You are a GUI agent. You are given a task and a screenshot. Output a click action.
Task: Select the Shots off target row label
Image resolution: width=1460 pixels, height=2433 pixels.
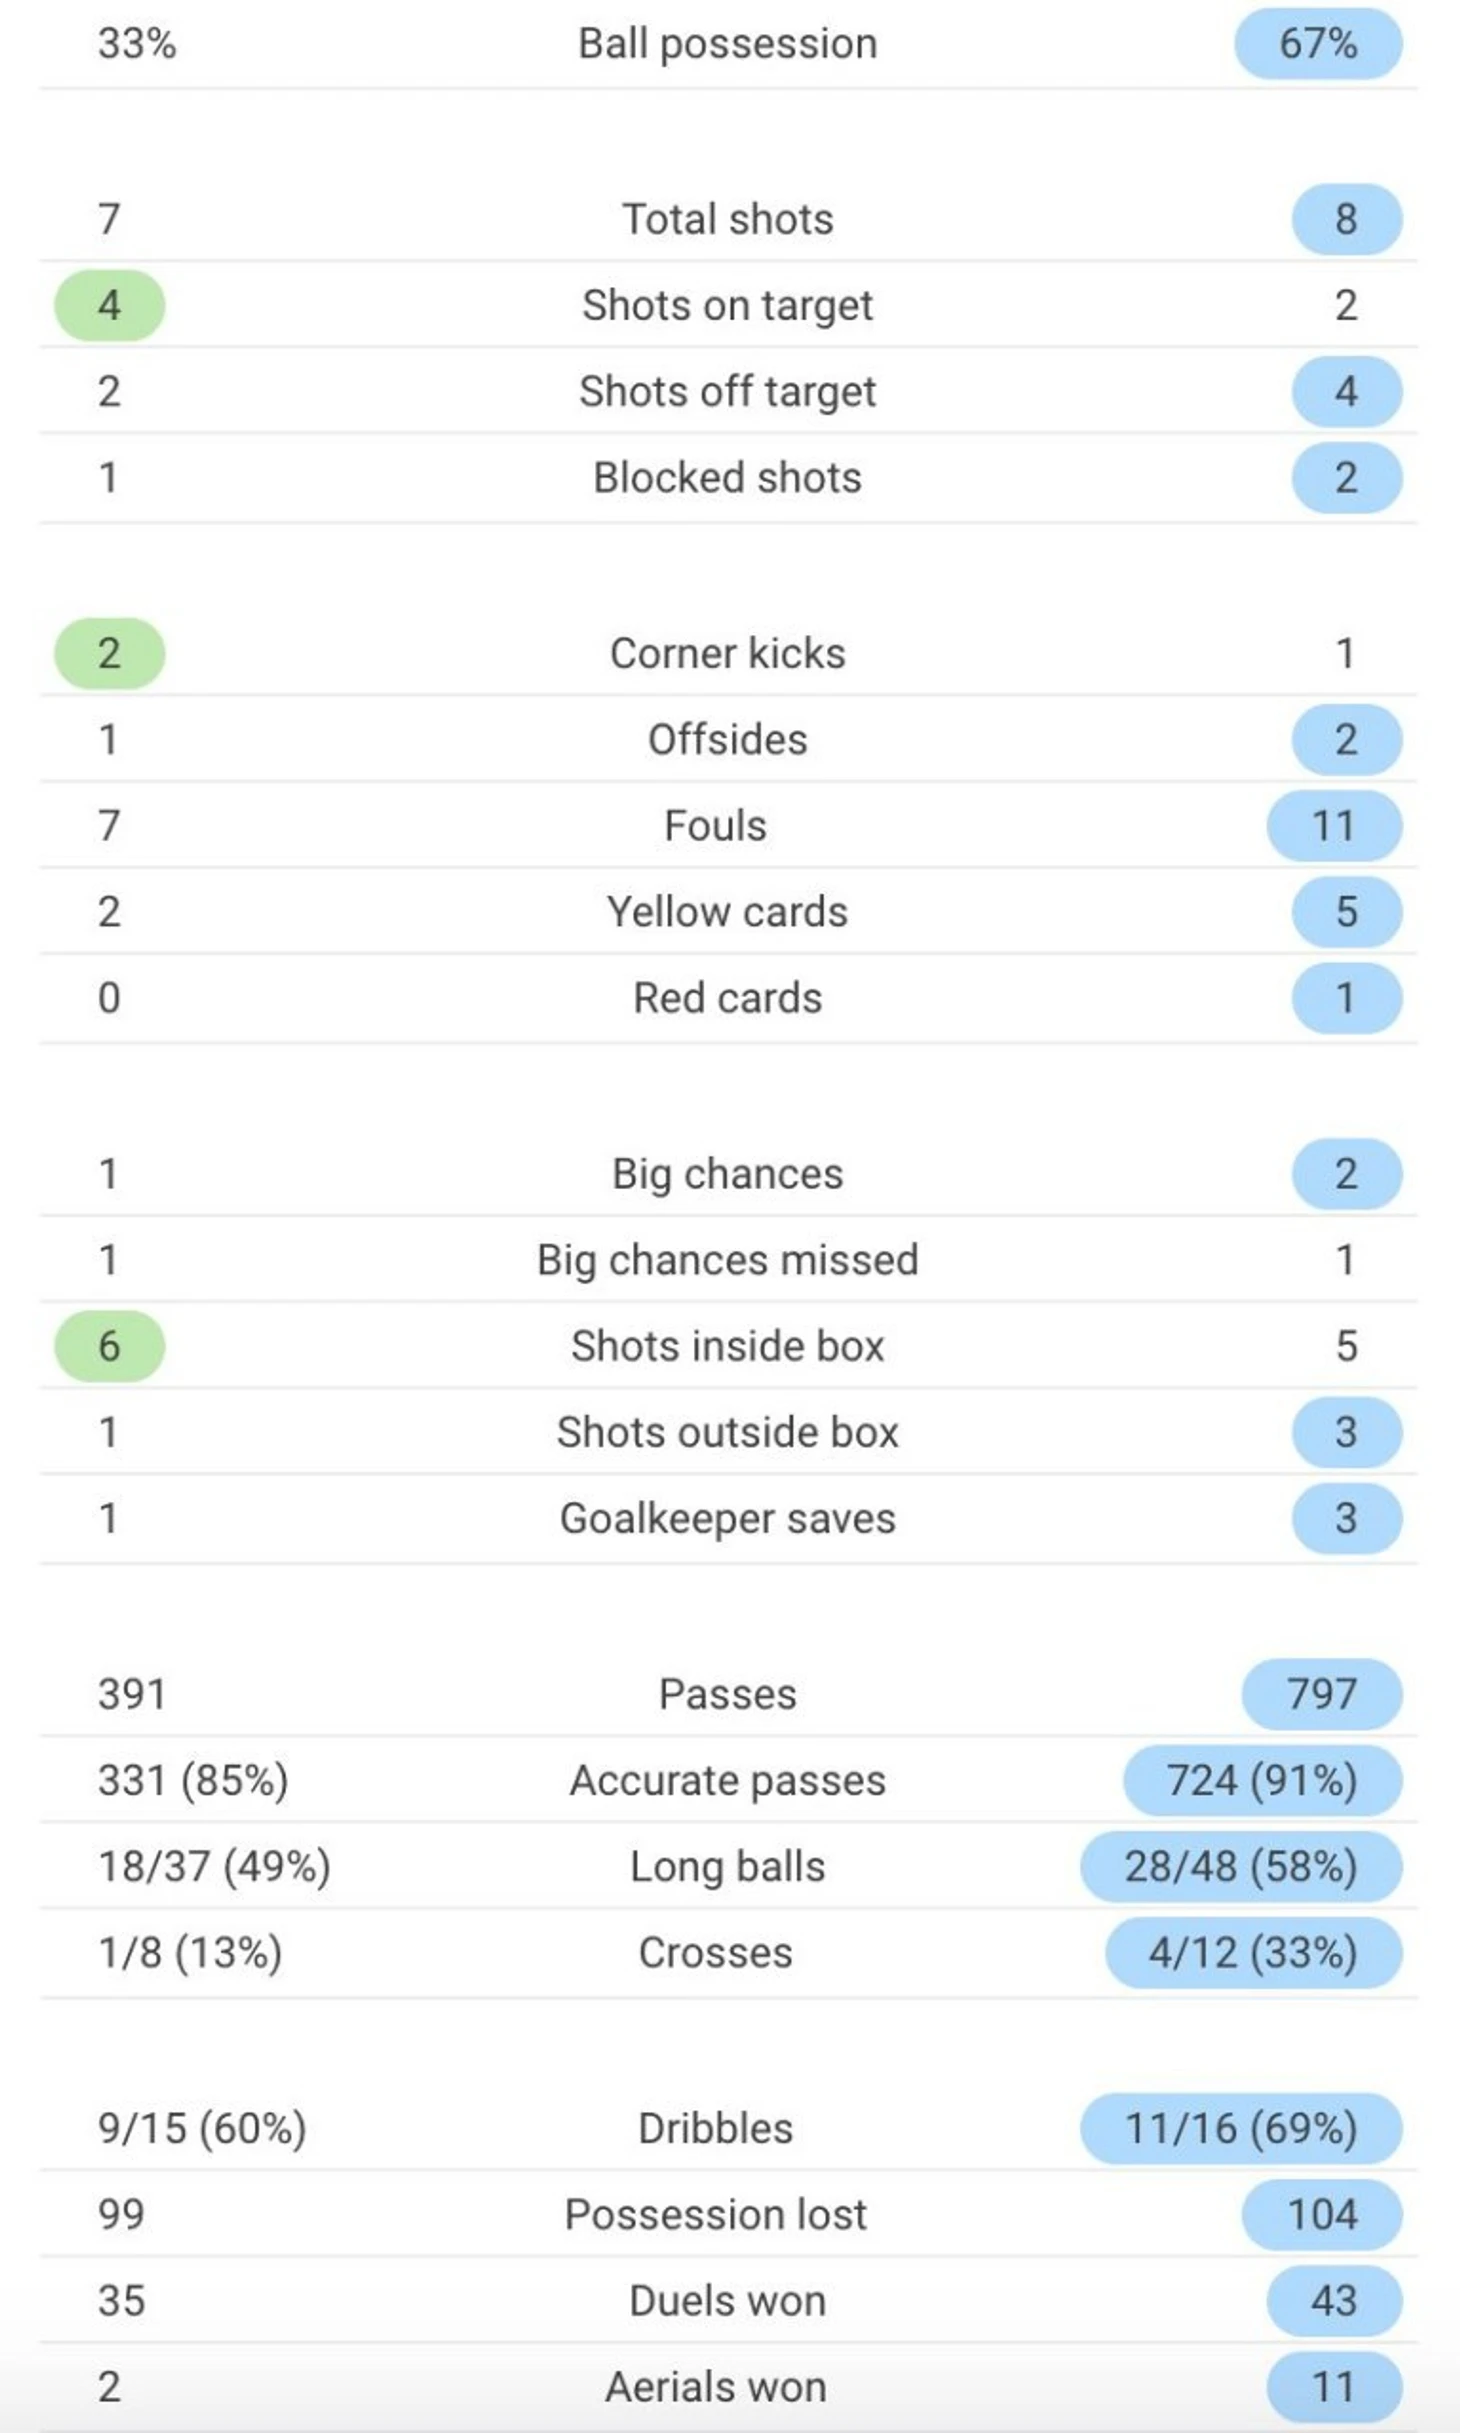tap(728, 391)
